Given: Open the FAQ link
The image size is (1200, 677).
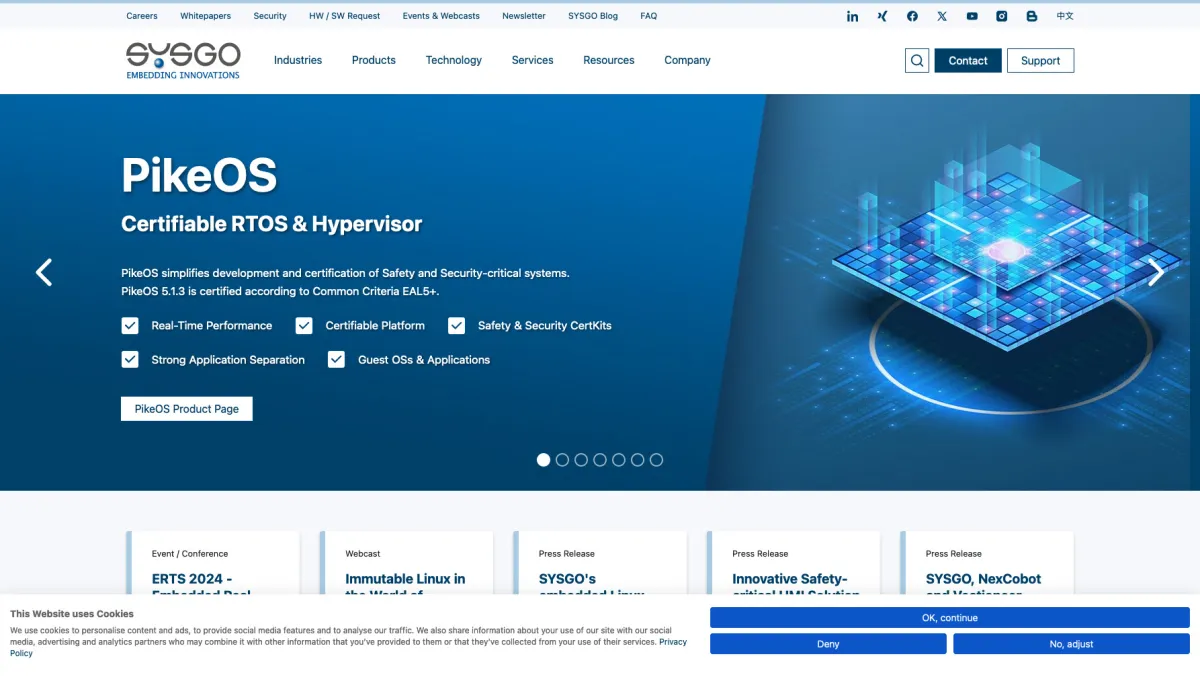Looking at the screenshot, I should click(649, 16).
